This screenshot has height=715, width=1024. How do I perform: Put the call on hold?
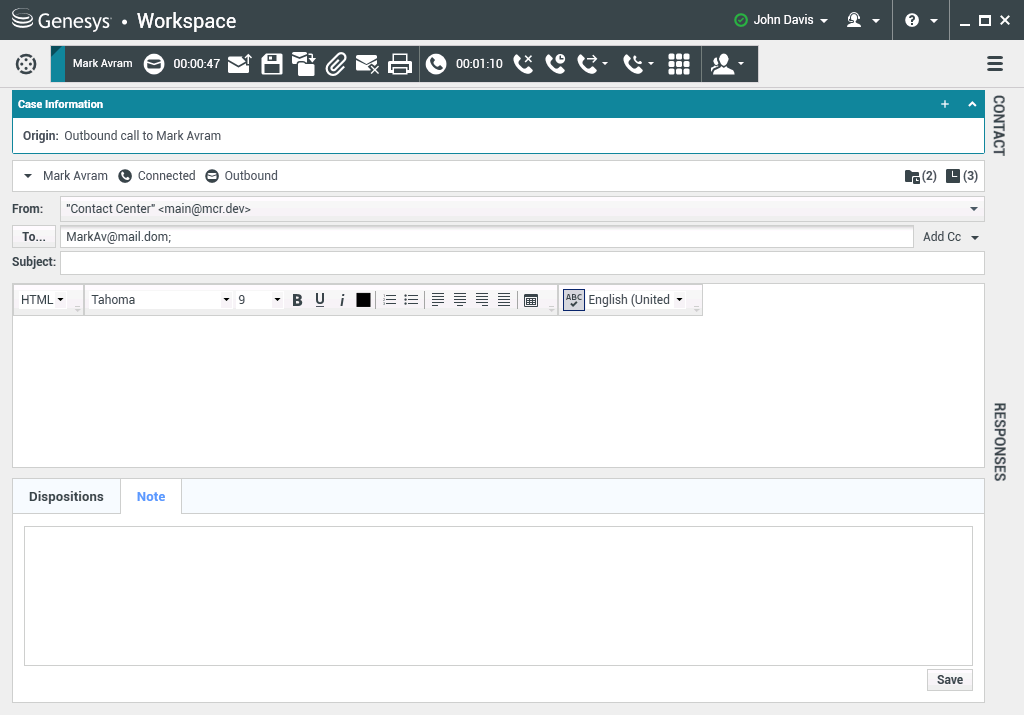pos(555,64)
